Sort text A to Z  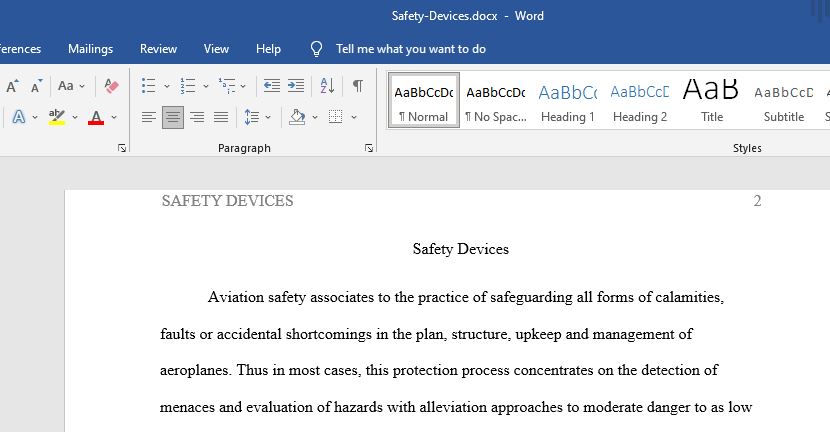tap(327, 86)
